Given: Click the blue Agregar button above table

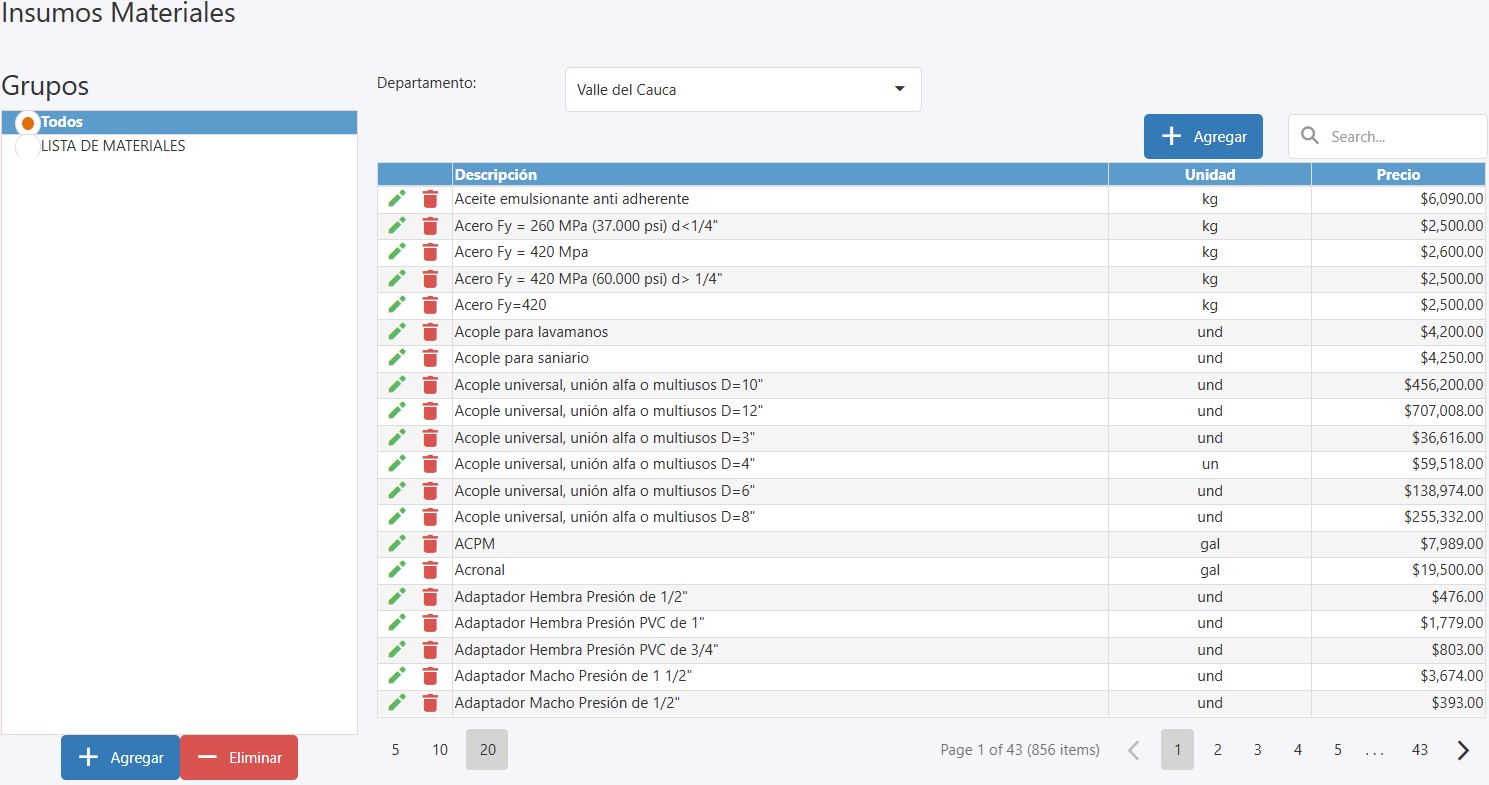Looking at the screenshot, I should click(x=1203, y=137).
